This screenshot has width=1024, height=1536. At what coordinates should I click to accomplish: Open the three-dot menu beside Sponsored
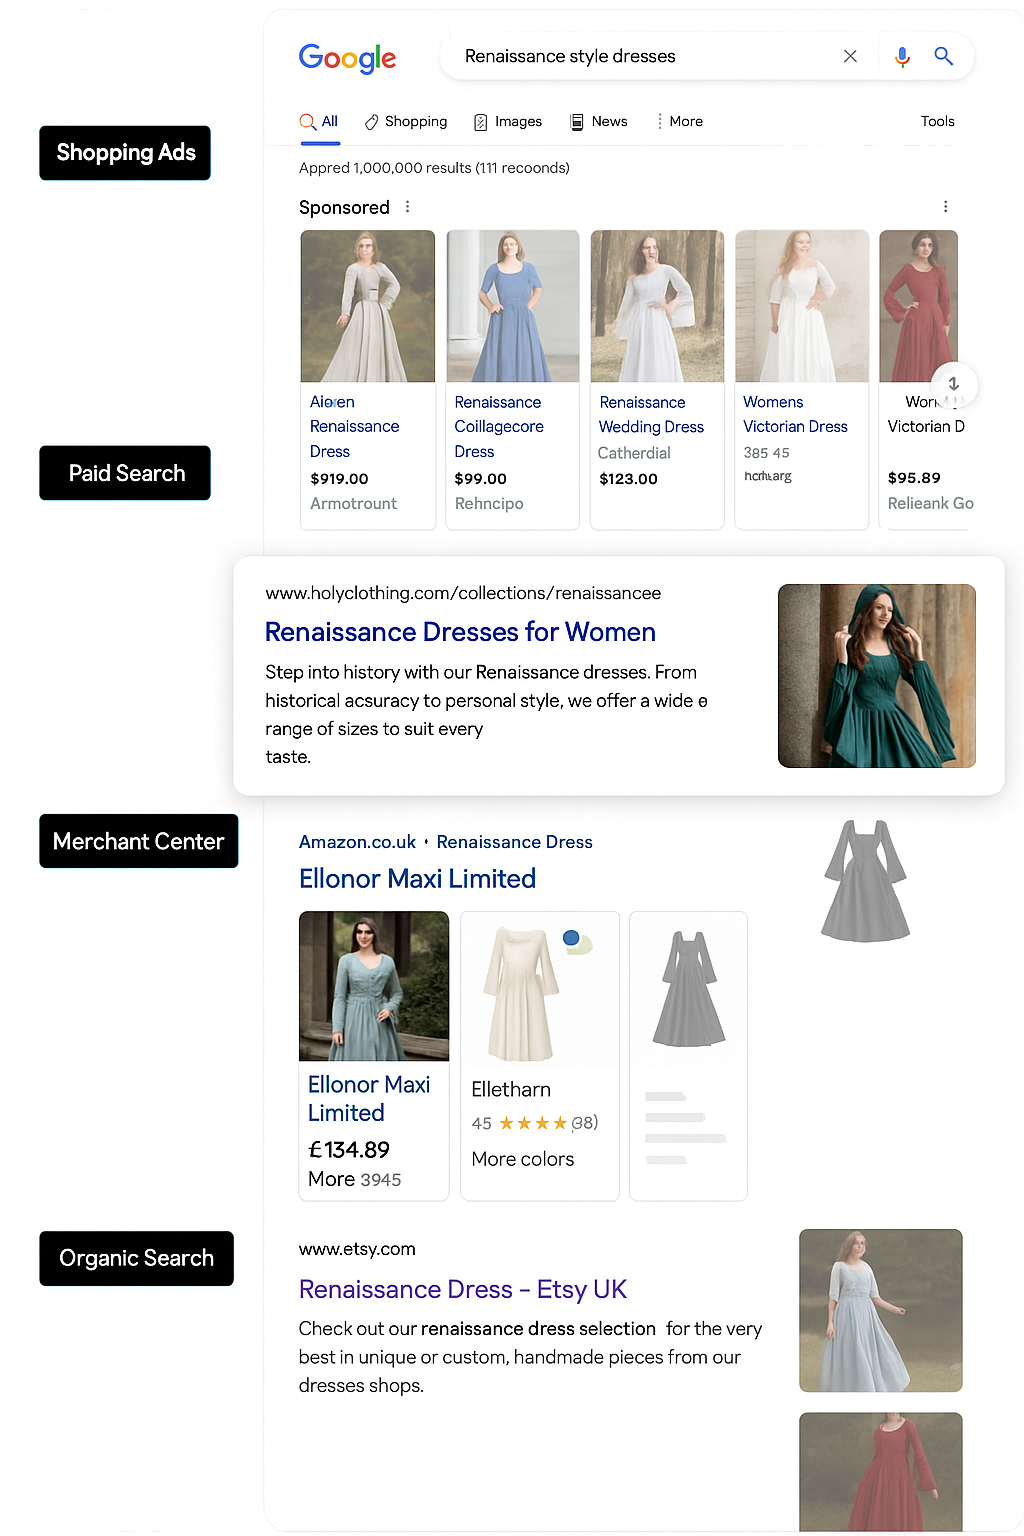point(407,207)
